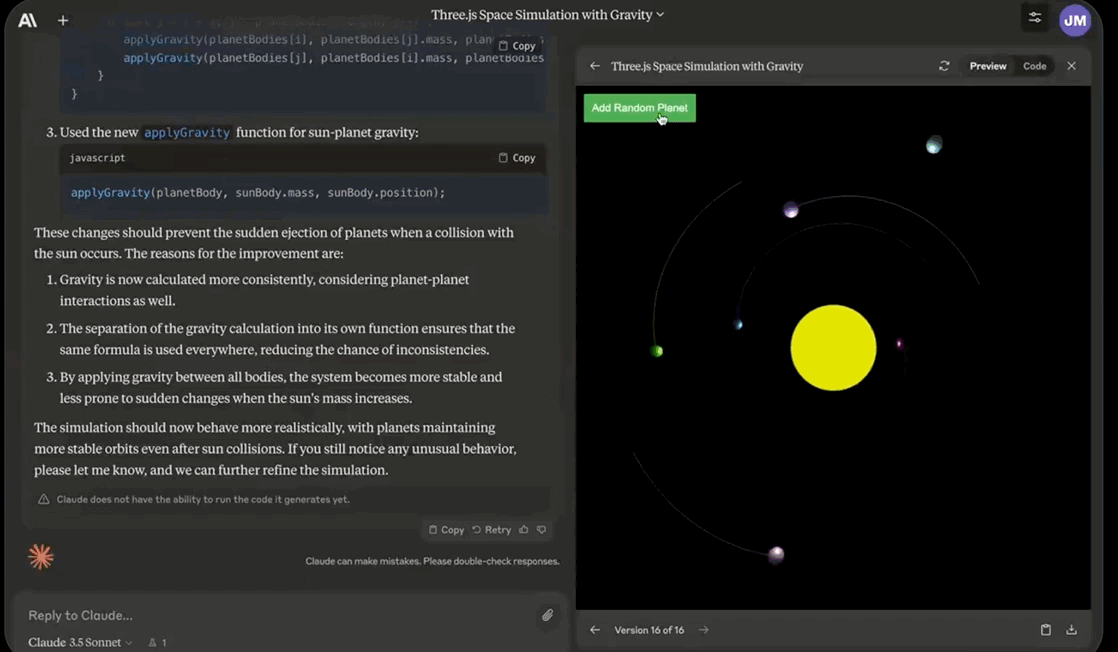Click the inline applyGravity code text
Viewport: 1118px width, 652px height.
187,133
